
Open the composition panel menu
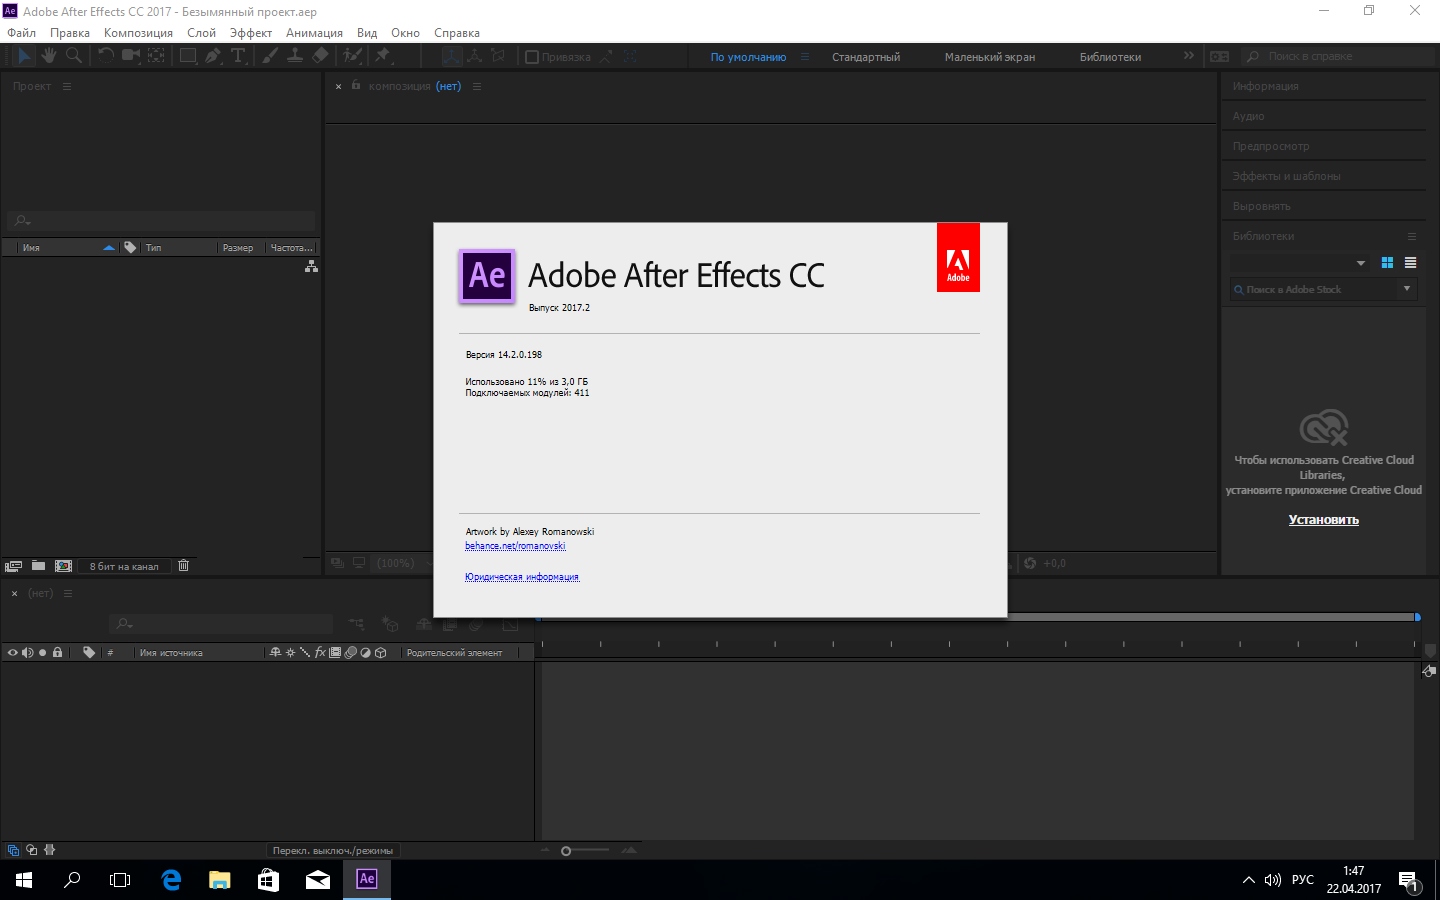pyautogui.click(x=477, y=86)
